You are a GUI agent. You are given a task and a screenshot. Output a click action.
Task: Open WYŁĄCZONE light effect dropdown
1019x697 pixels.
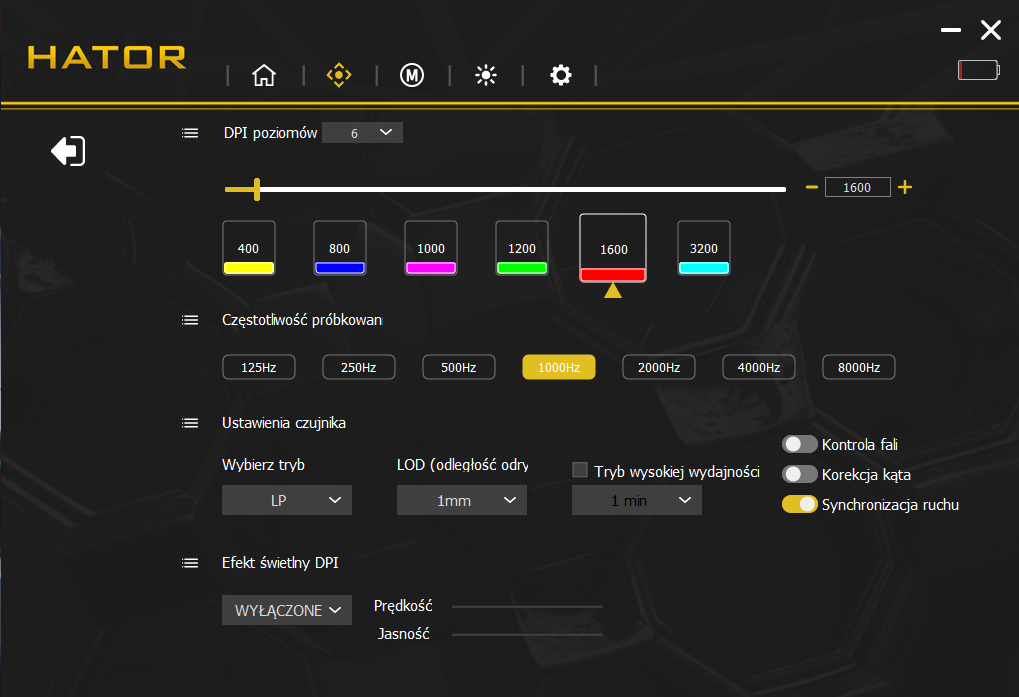(x=287, y=610)
